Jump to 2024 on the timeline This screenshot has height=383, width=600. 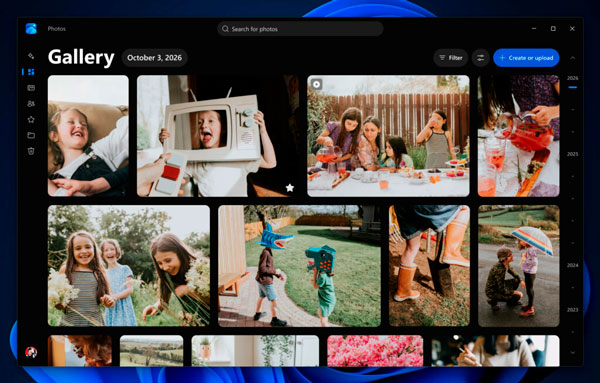[572, 265]
